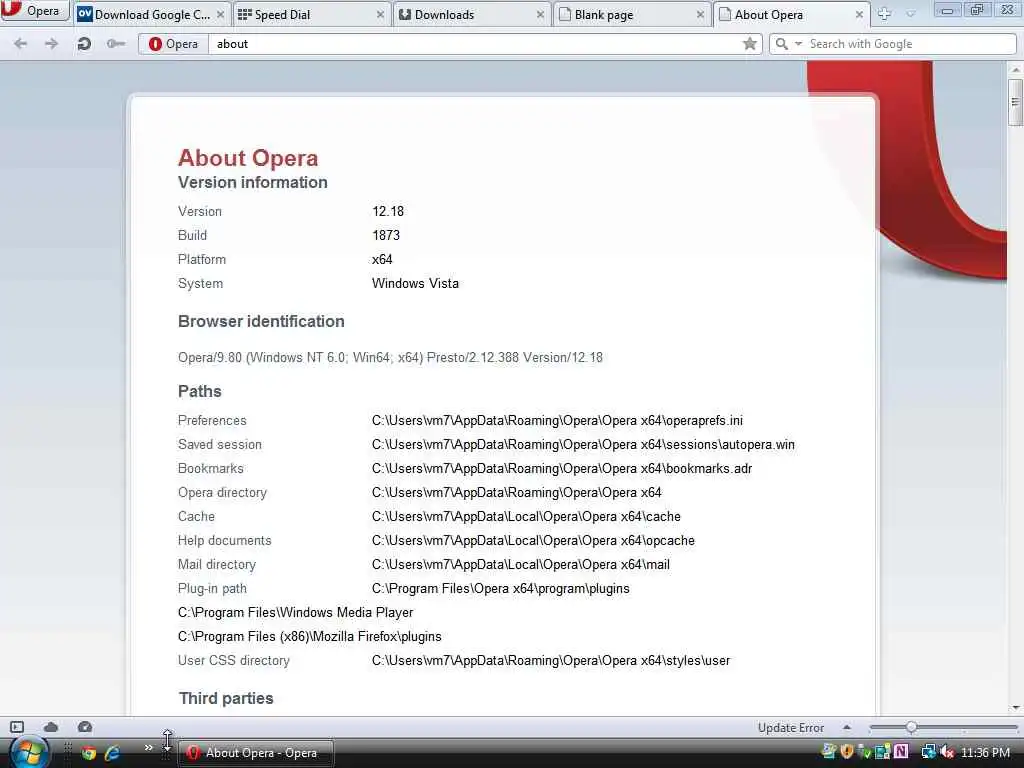Screen dimensions: 1024x768
Task: Click About Opera - Opera taskbar button
Action: pyautogui.click(x=257, y=753)
